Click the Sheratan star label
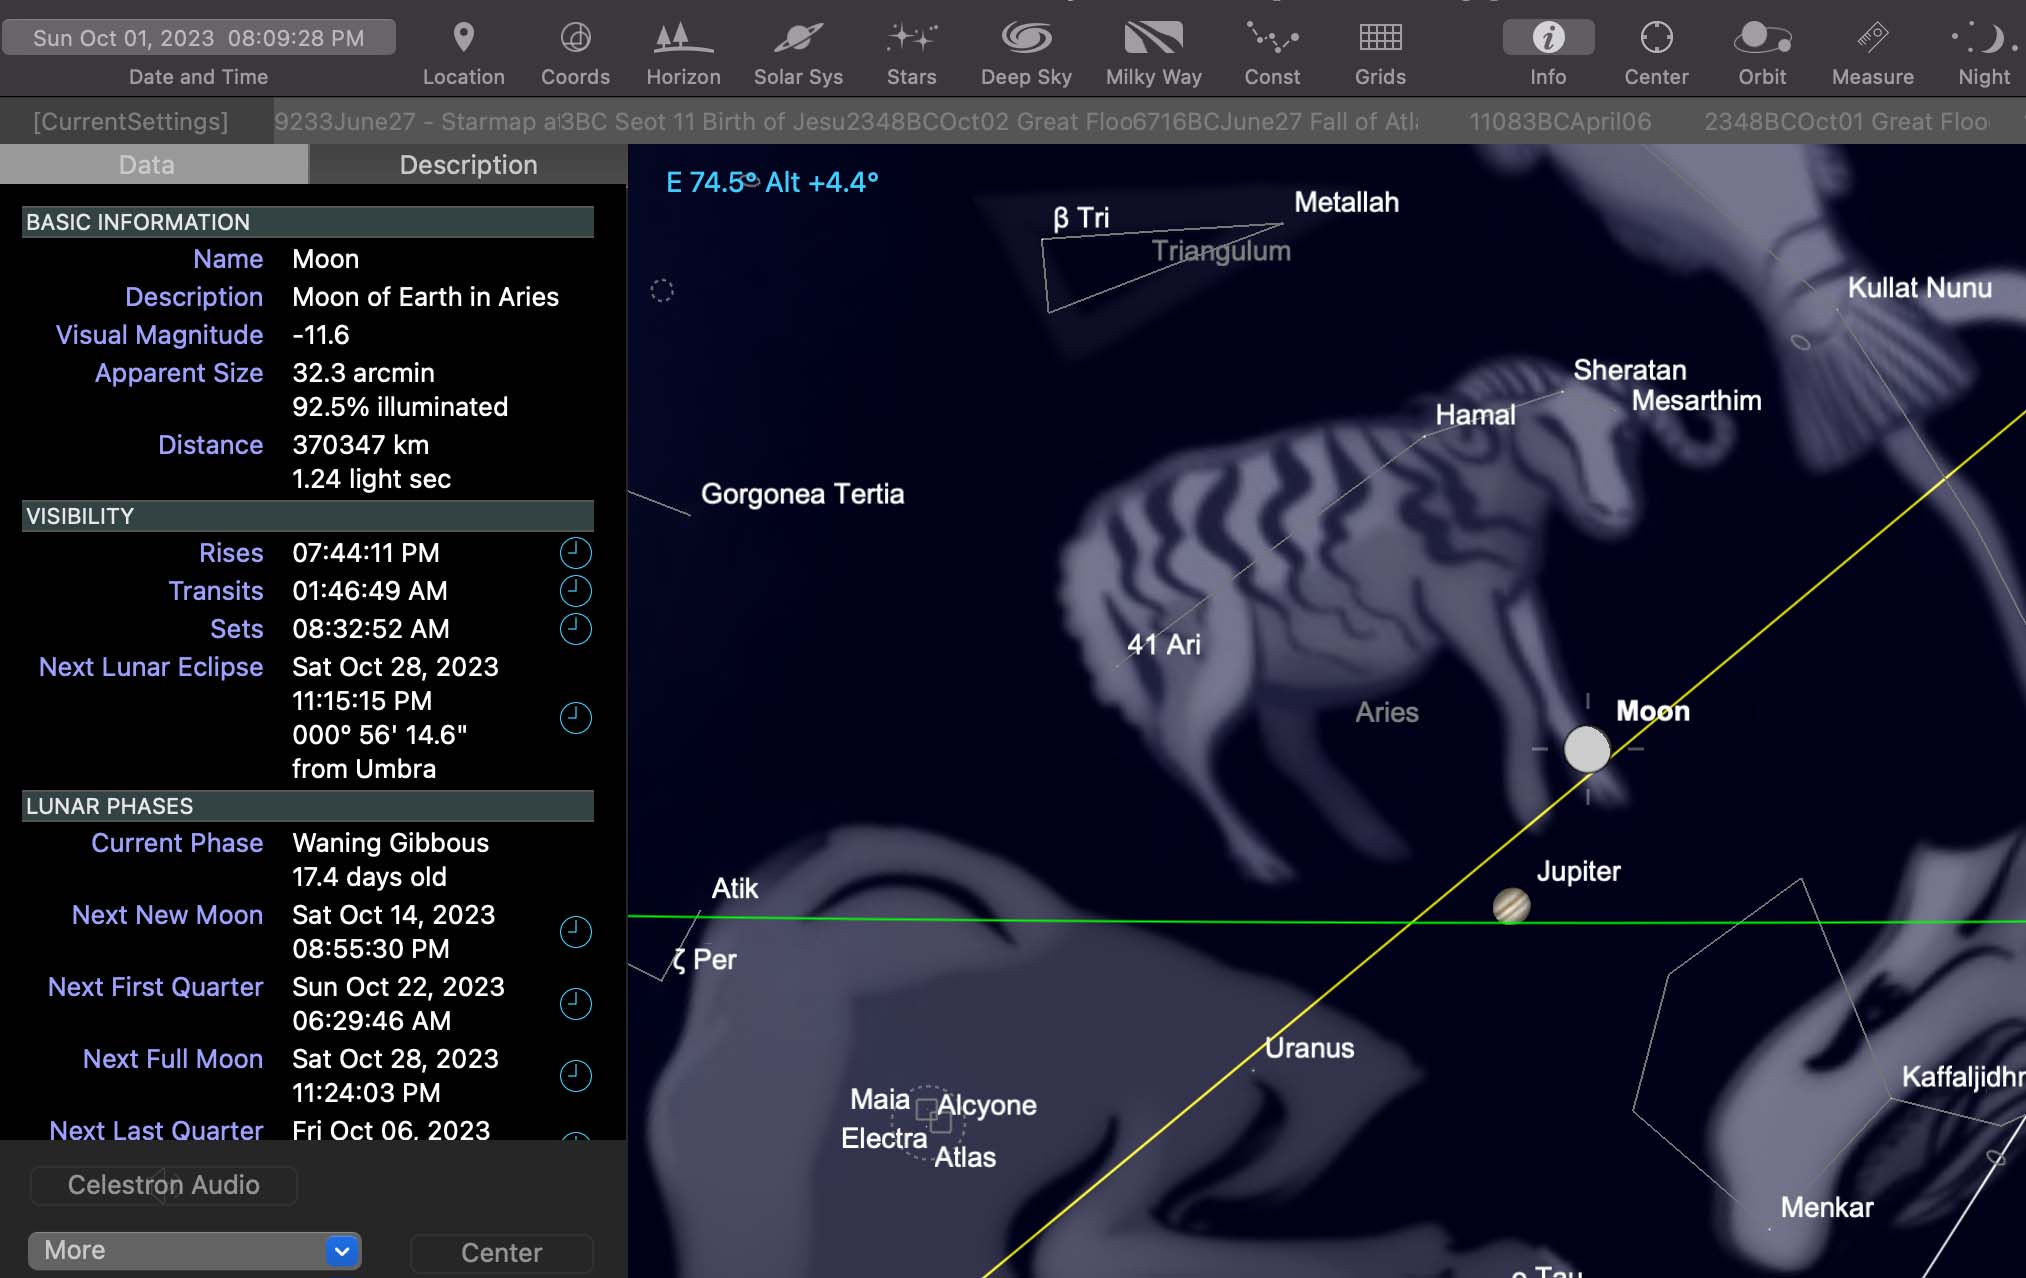Image resolution: width=2026 pixels, height=1278 pixels. pyautogui.click(x=1630, y=370)
